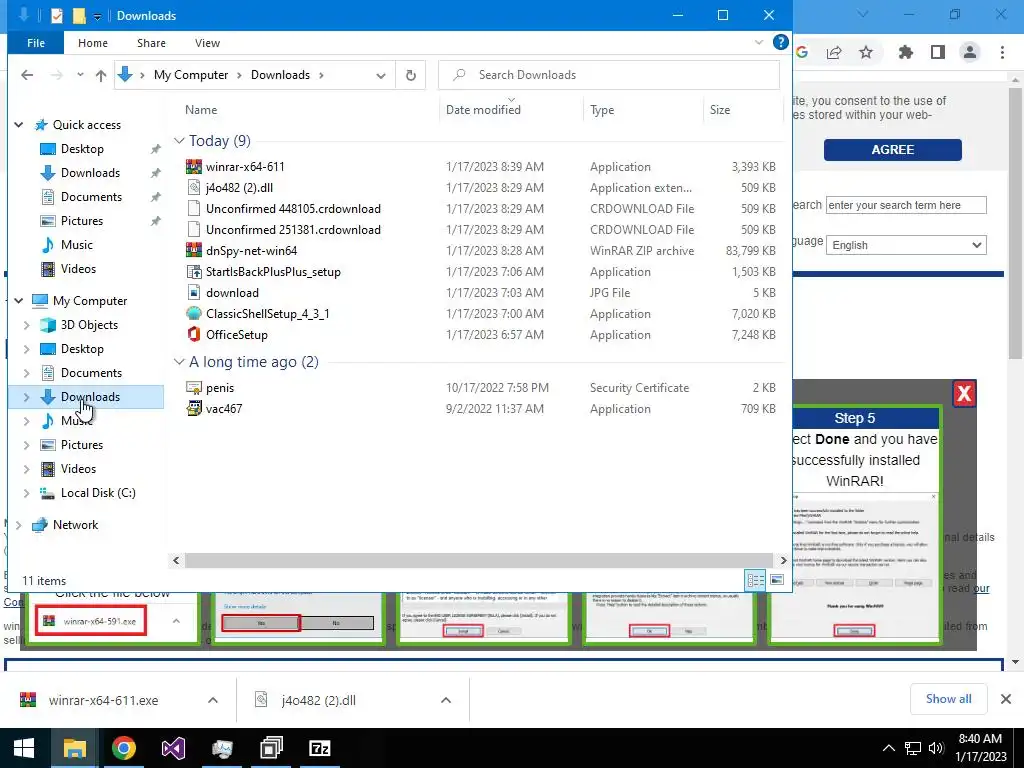This screenshot has height=768, width=1024.
Task: Collapse the A long time ago group
Action: 179,362
